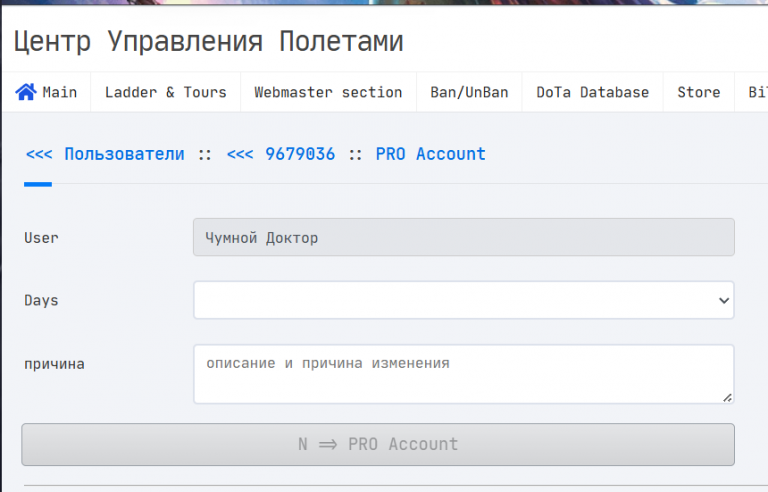Open the Ladder & Tours menu
Image resolution: width=768 pixels, height=492 pixels.
166,92
